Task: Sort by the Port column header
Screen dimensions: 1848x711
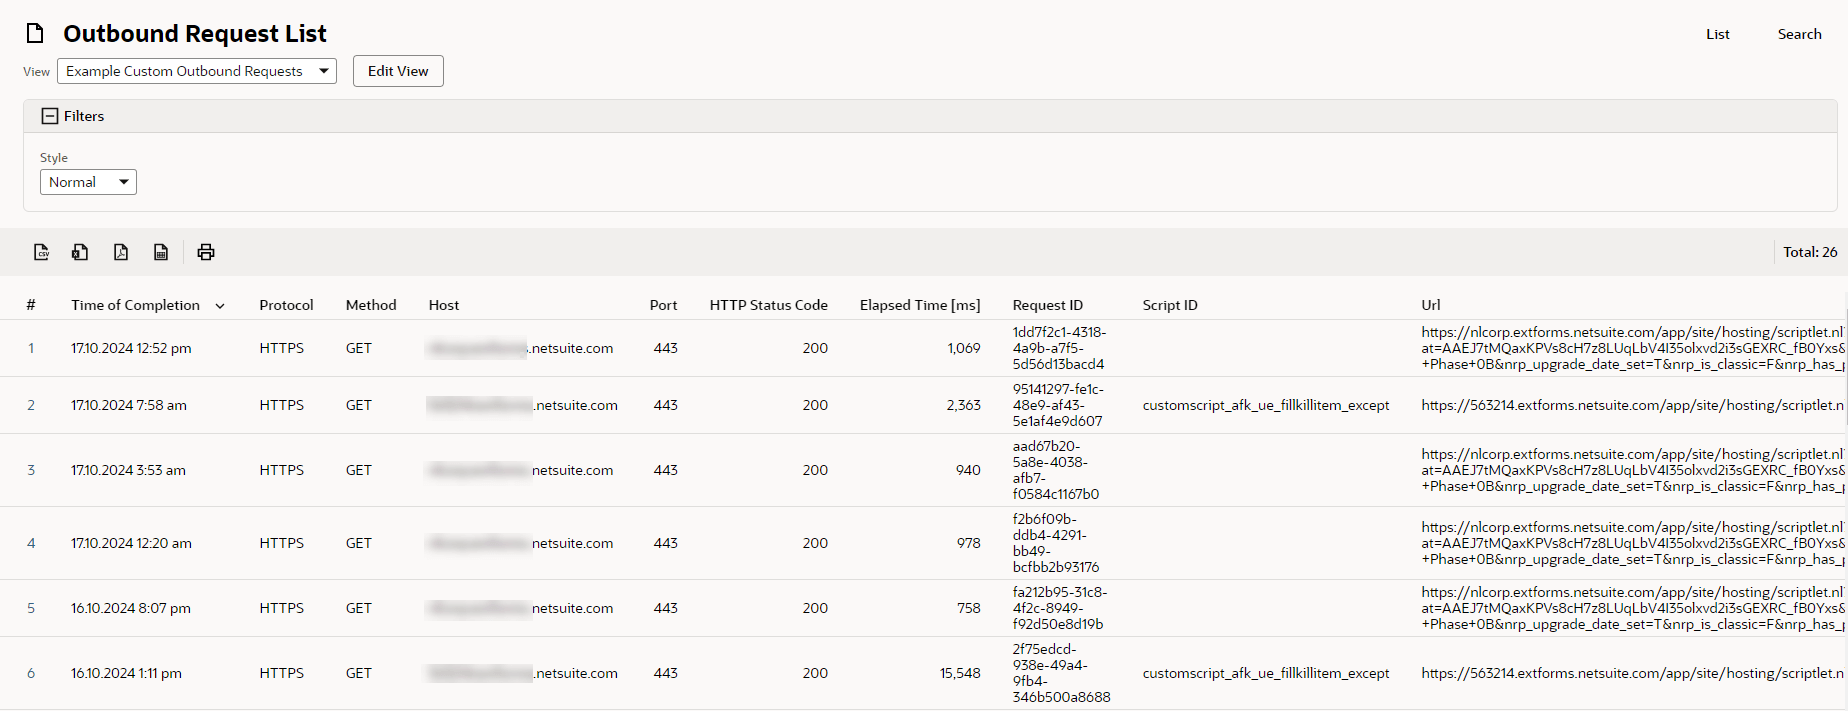Action: (x=663, y=305)
